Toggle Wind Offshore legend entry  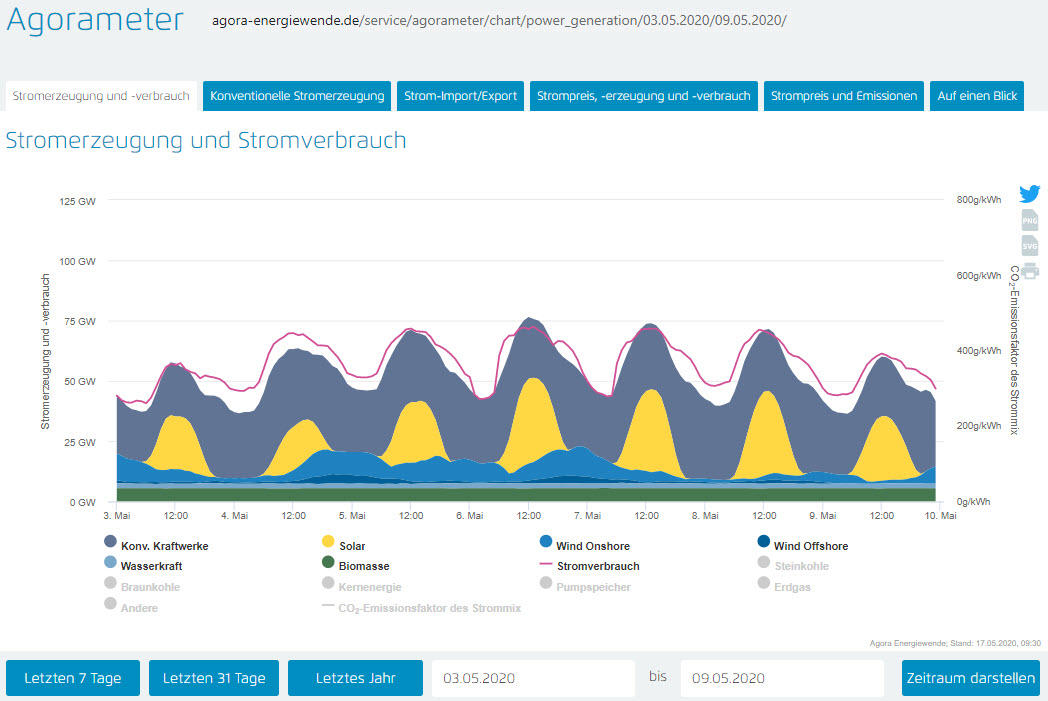pos(801,546)
